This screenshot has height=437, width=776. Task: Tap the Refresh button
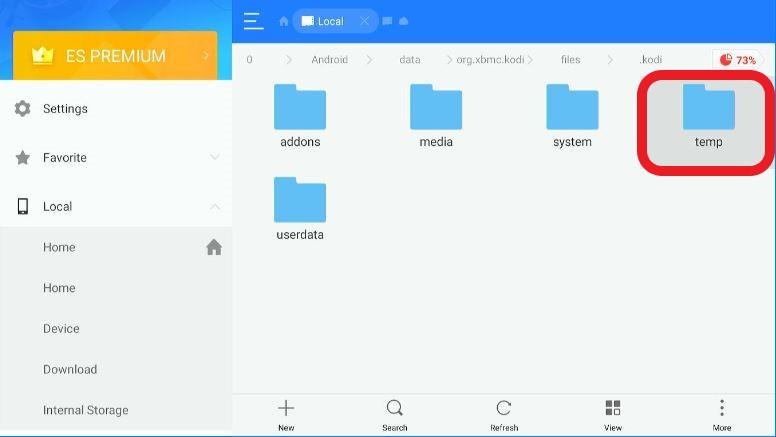coord(504,415)
